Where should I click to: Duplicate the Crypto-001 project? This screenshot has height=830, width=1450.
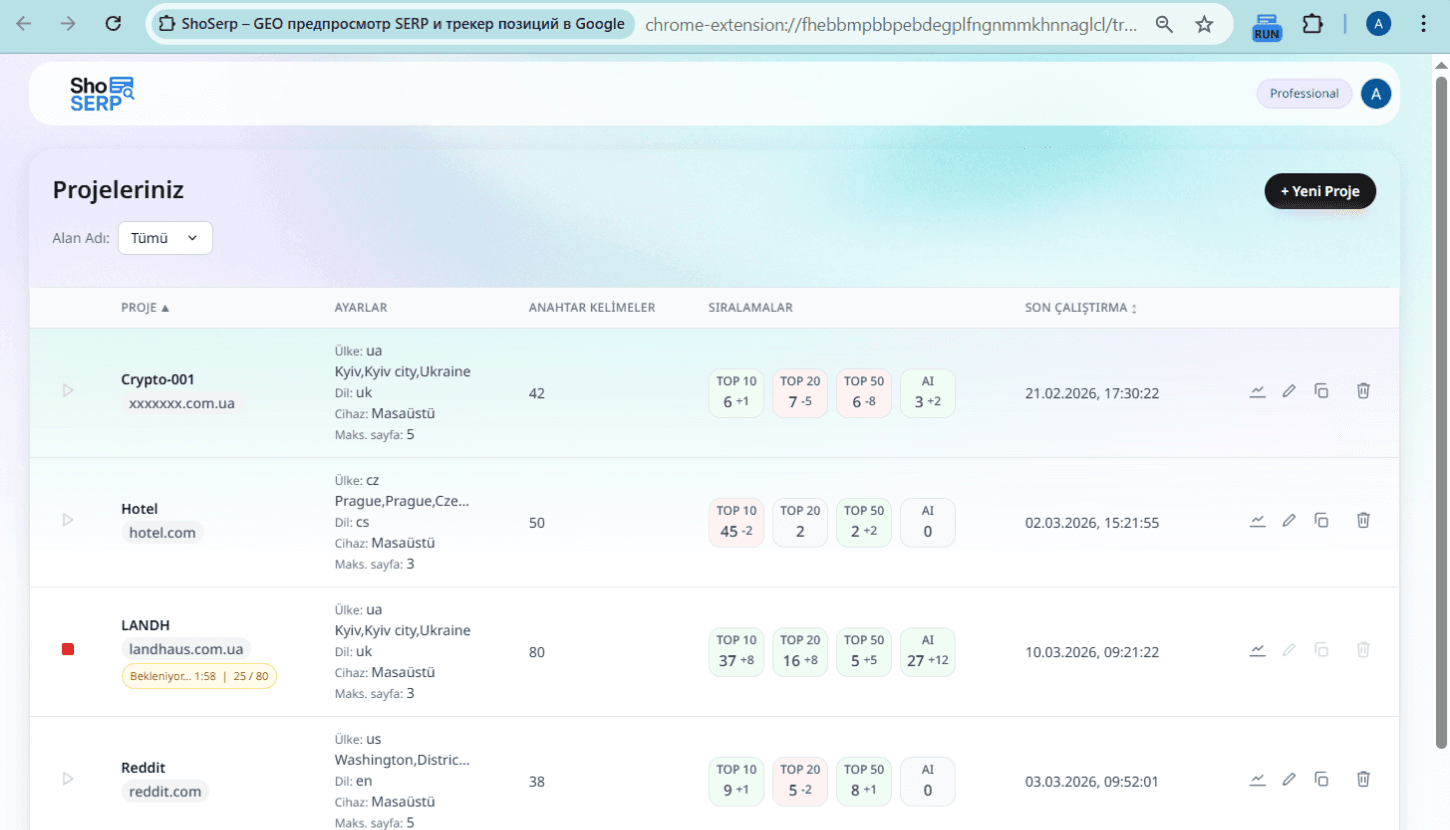pyautogui.click(x=1321, y=391)
